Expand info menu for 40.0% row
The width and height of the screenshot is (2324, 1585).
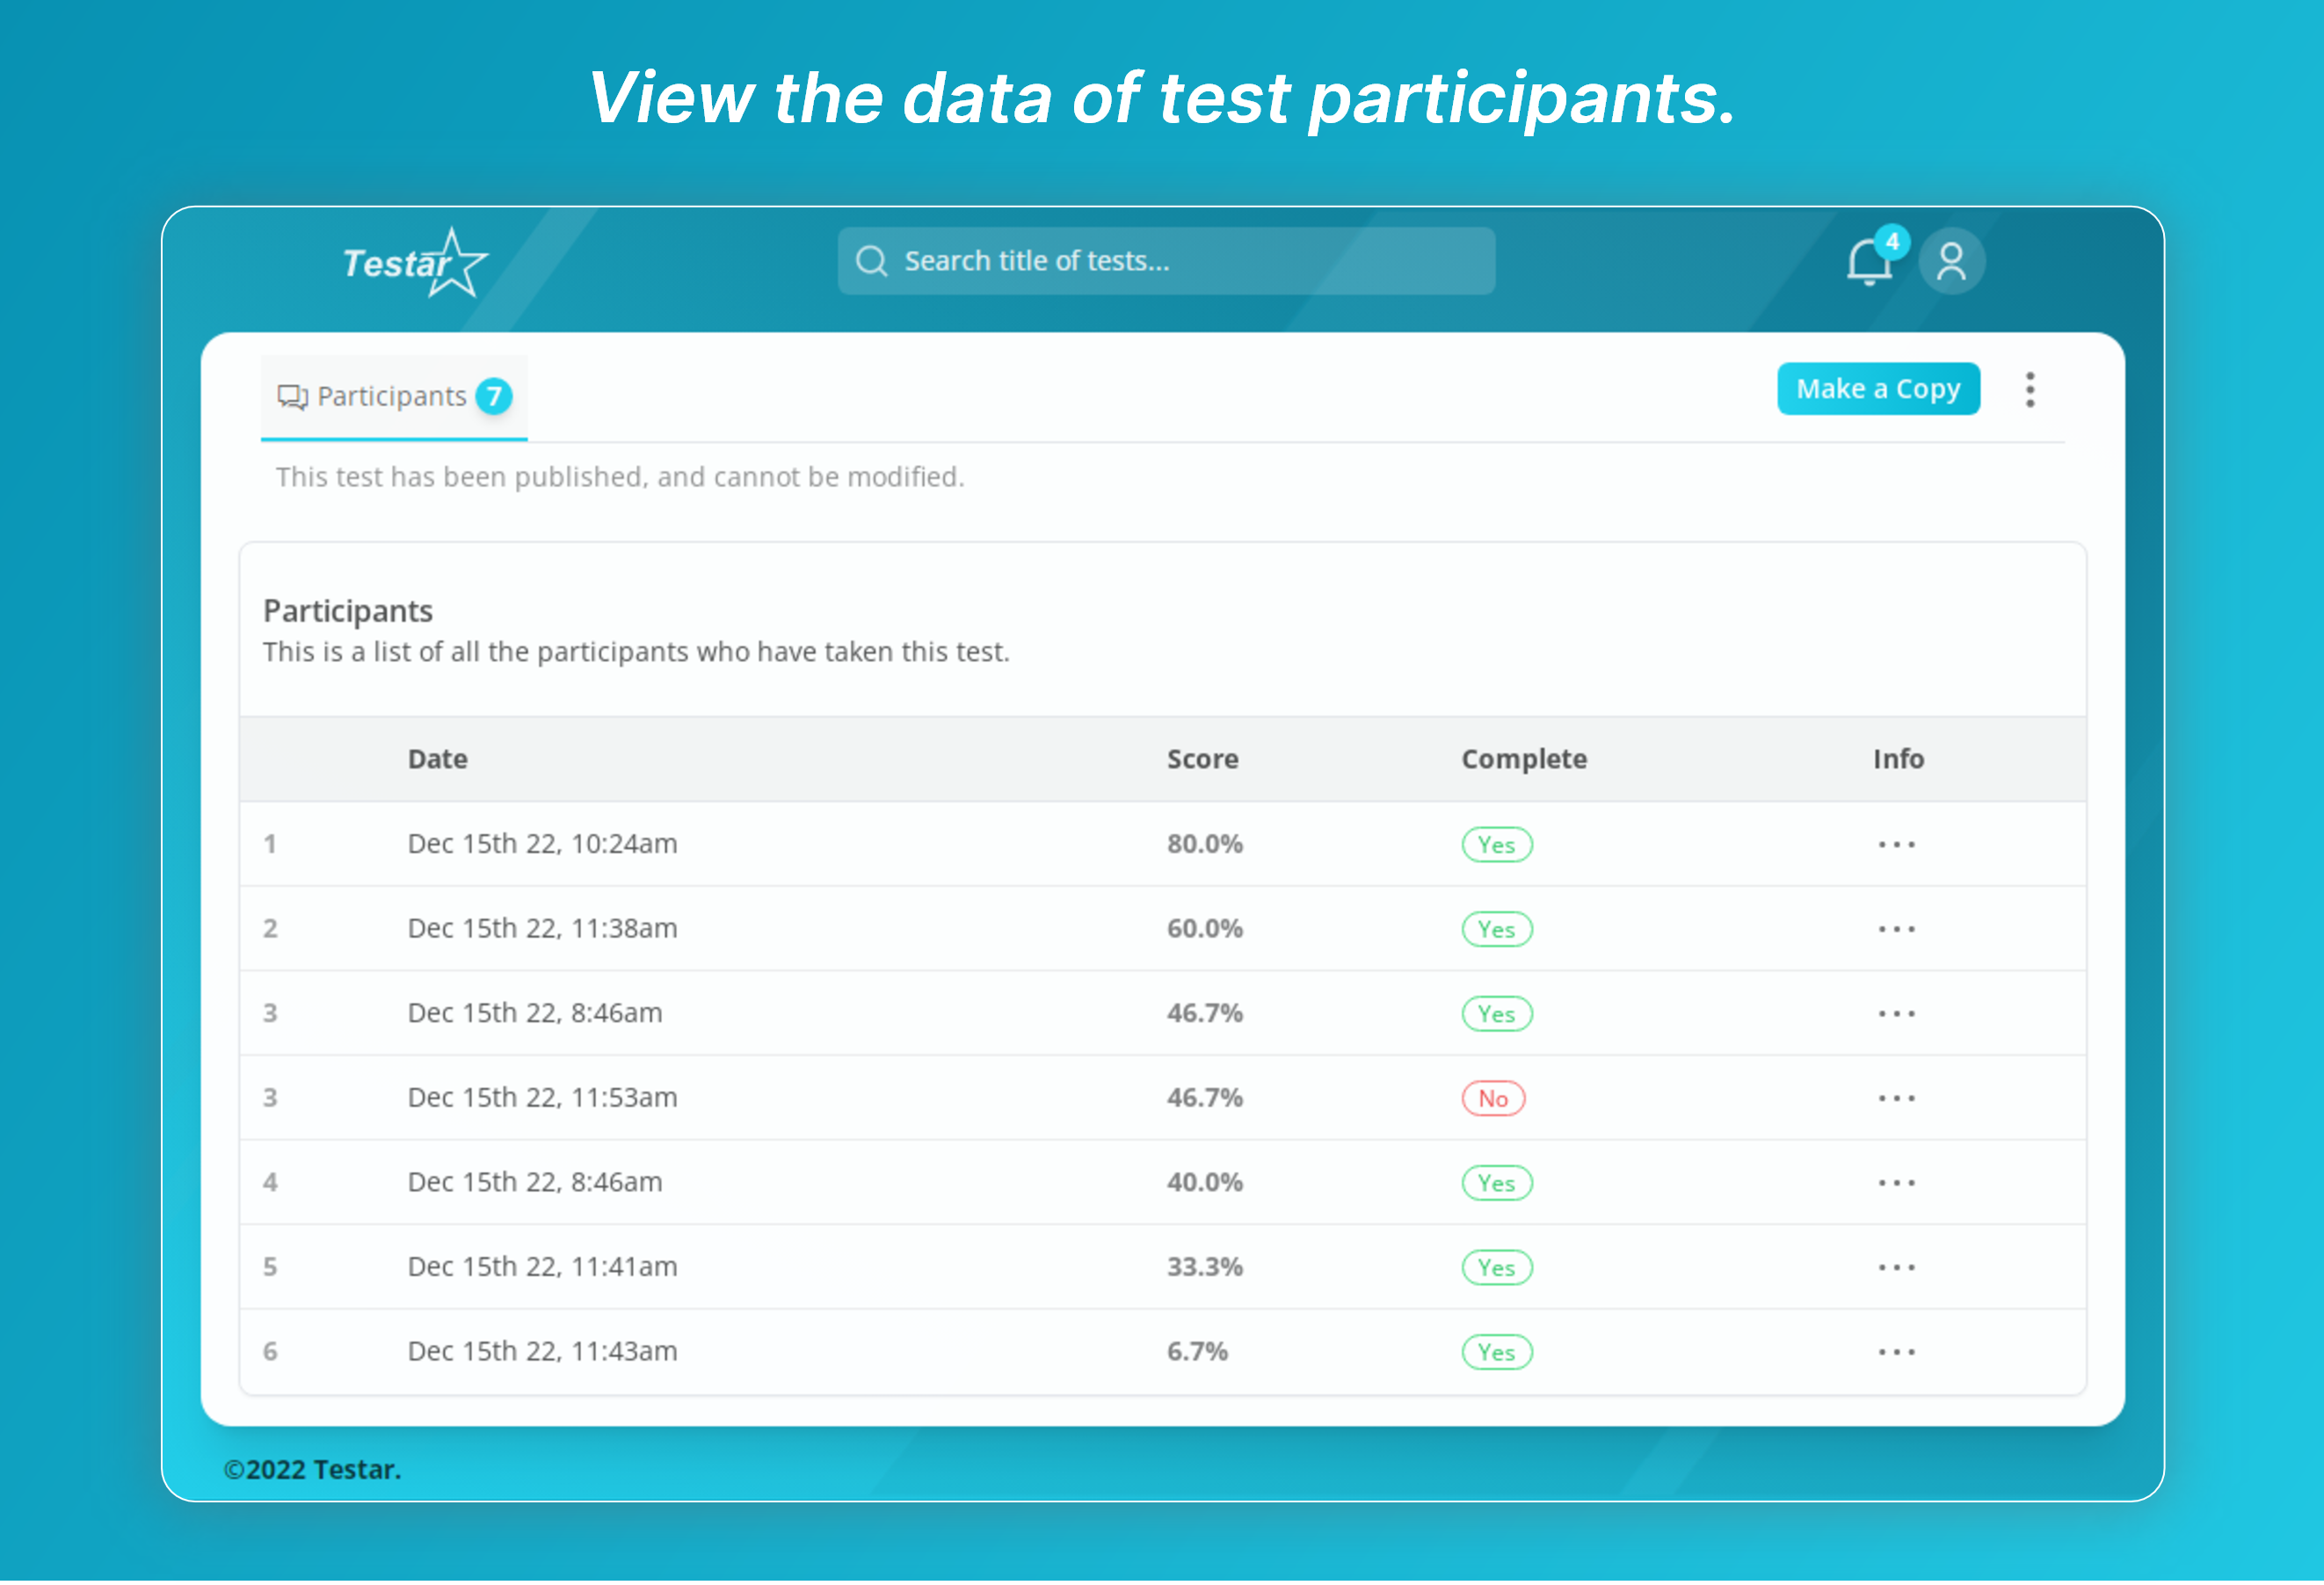tap(1896, 1183)
